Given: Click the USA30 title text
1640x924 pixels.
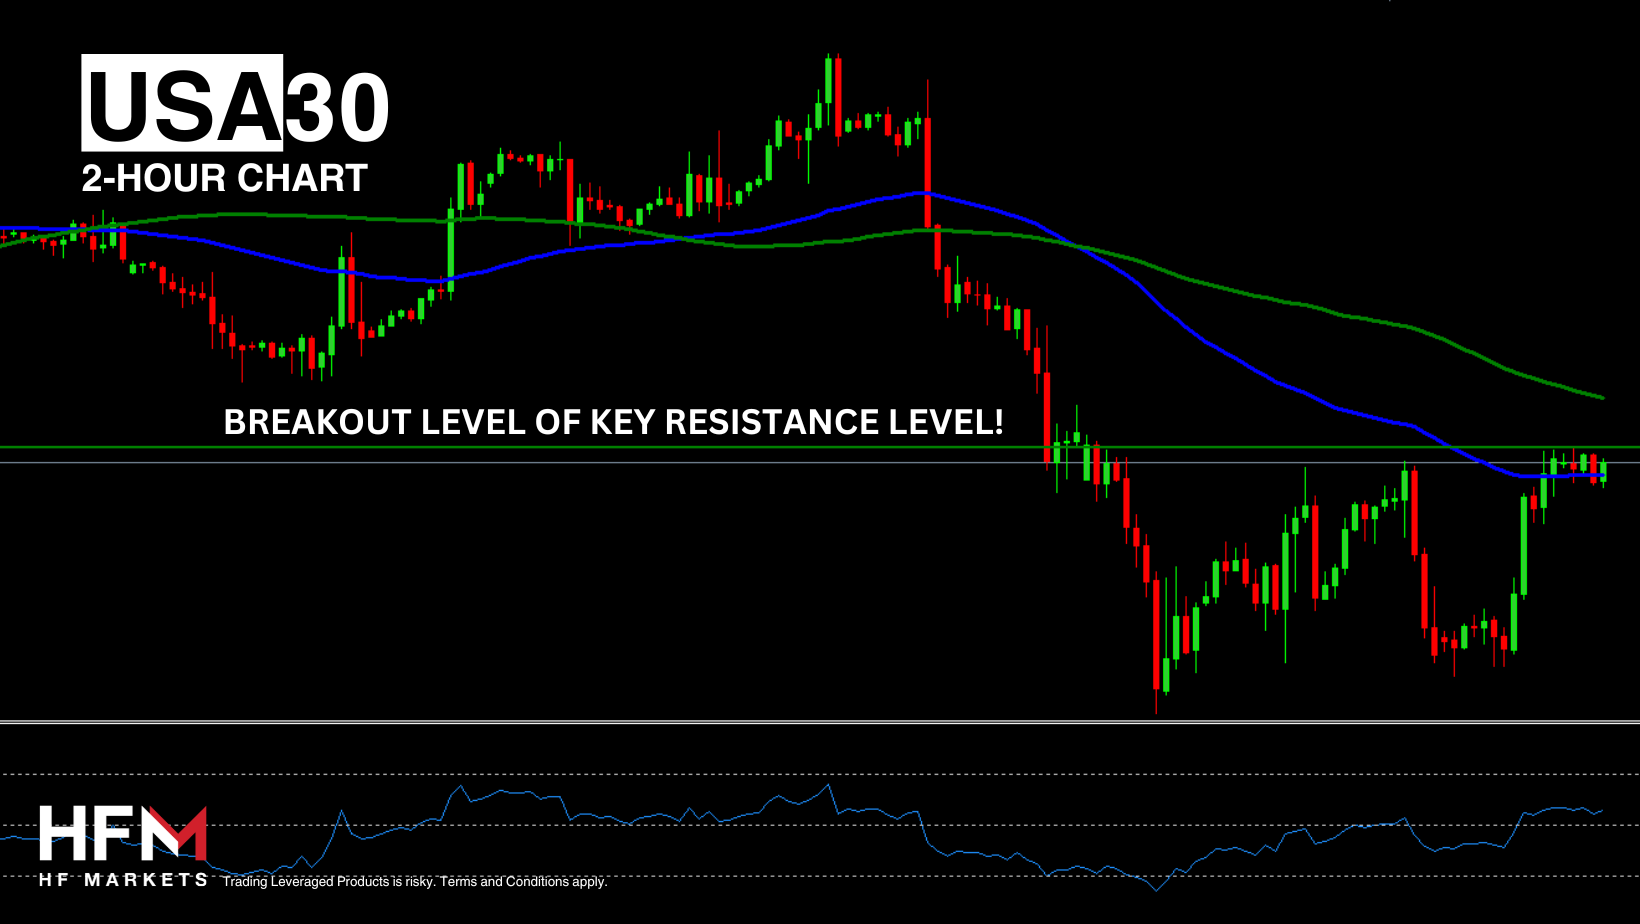Looking at the screenshot, I should click(236, 104).
